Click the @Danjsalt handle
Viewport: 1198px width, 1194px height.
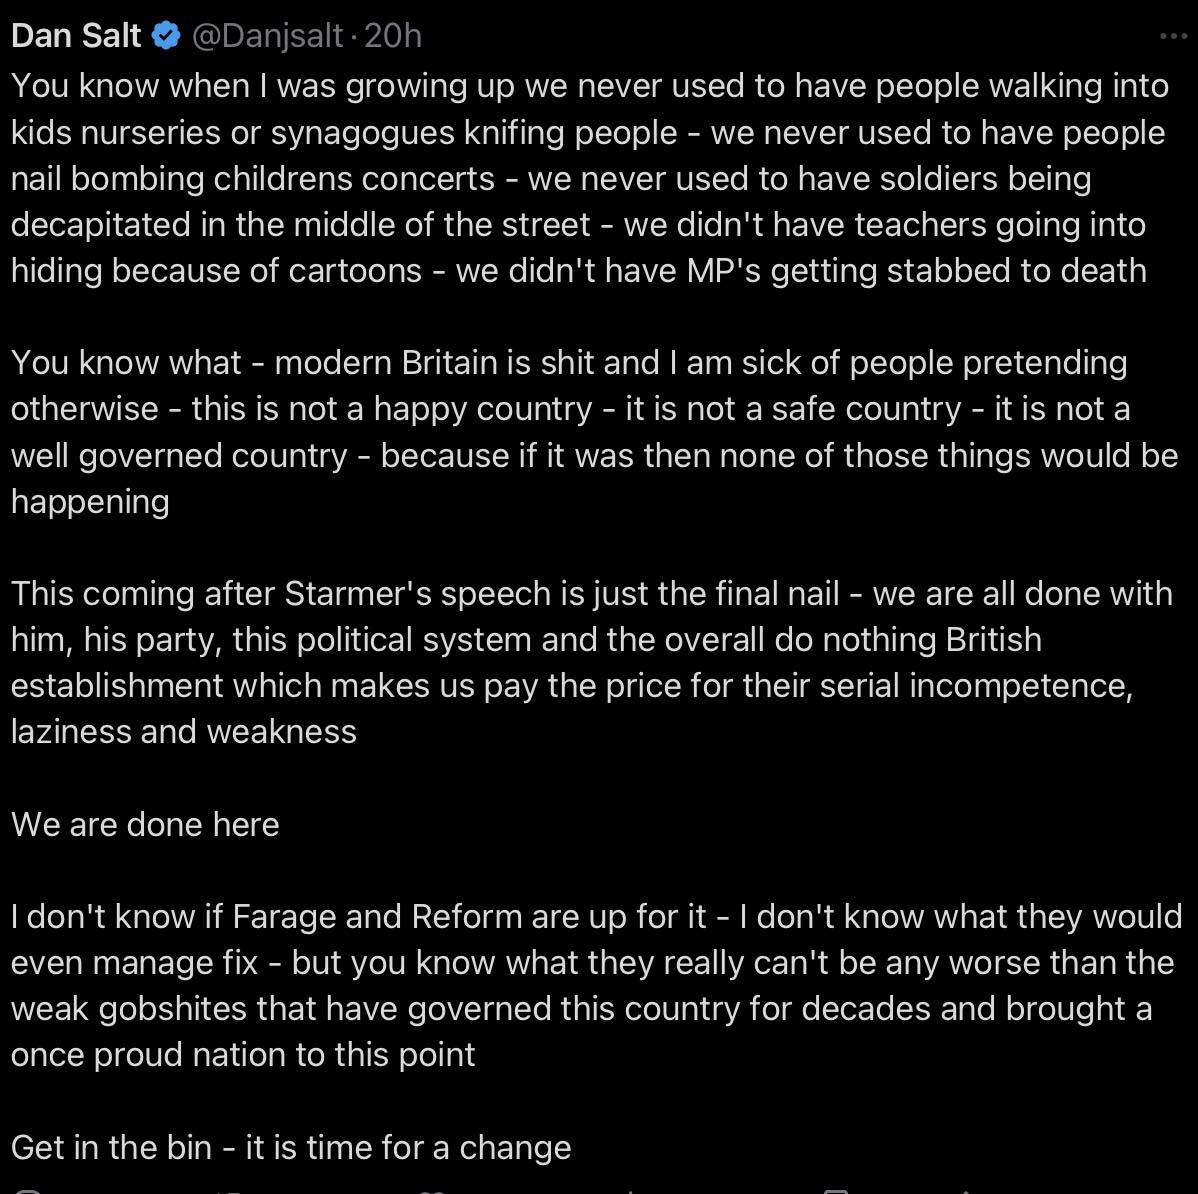tap(266, 37)
